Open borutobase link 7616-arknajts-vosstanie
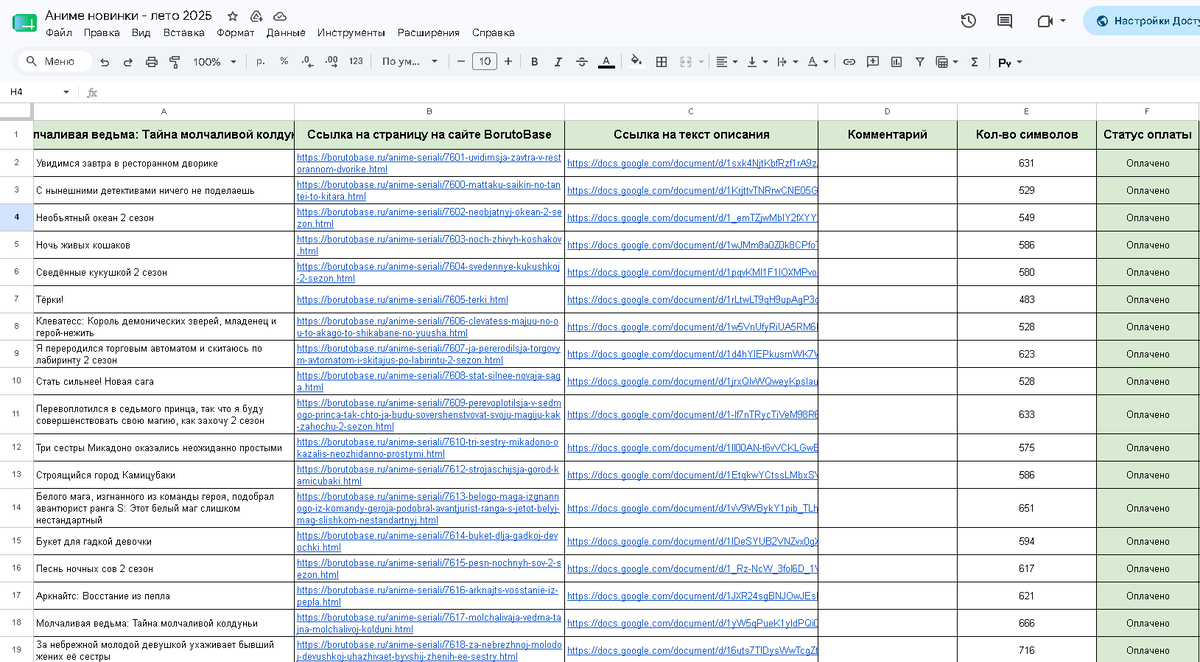Screen dimensions: 1200x662 click(429, 596)
